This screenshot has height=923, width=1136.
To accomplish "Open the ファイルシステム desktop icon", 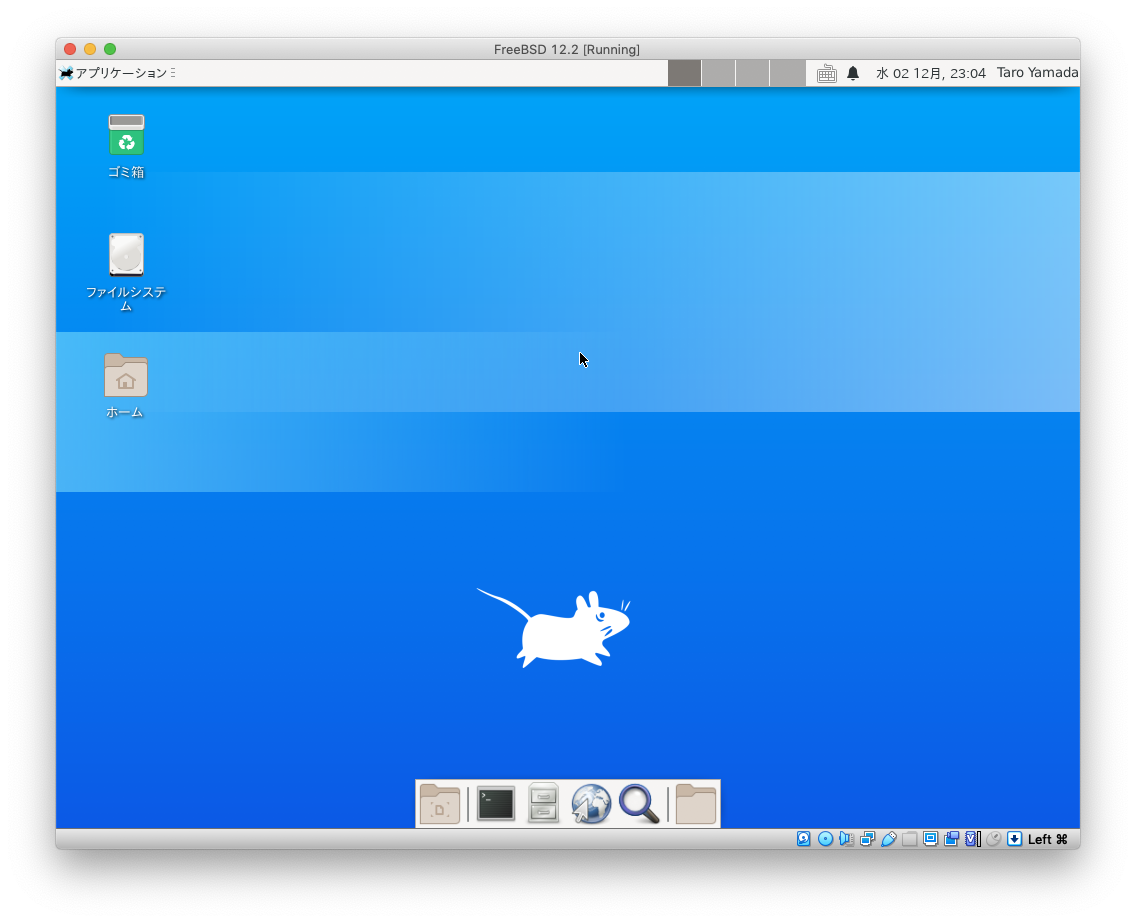I will click(x=126, y=256).
